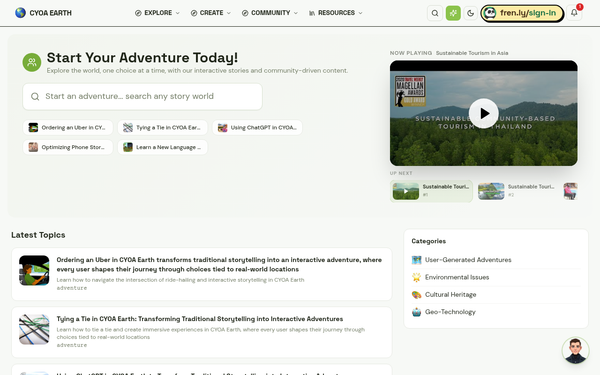Click the search magnifier icon in header
The width and height of the screenshot is (600, 375).
[x=435, y=13]
